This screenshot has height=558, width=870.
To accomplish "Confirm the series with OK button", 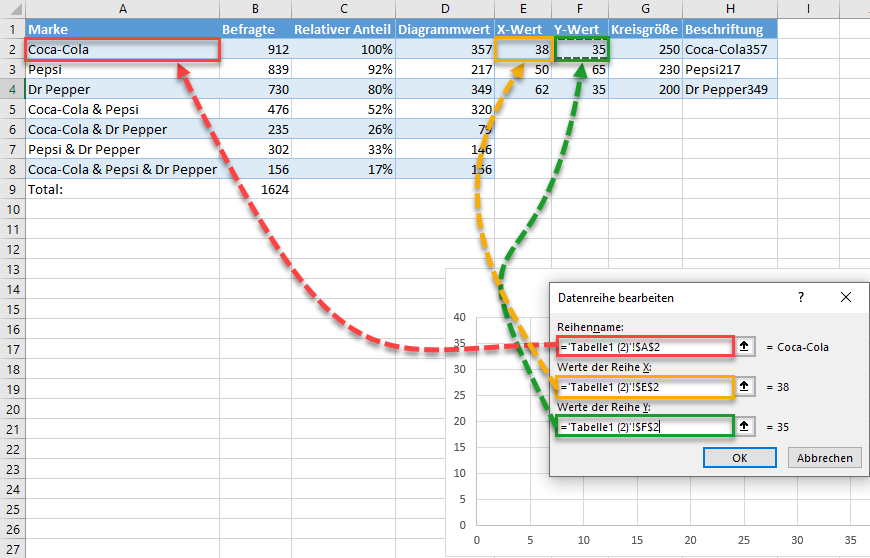I will pyautogui.click(x=740, y=458).
